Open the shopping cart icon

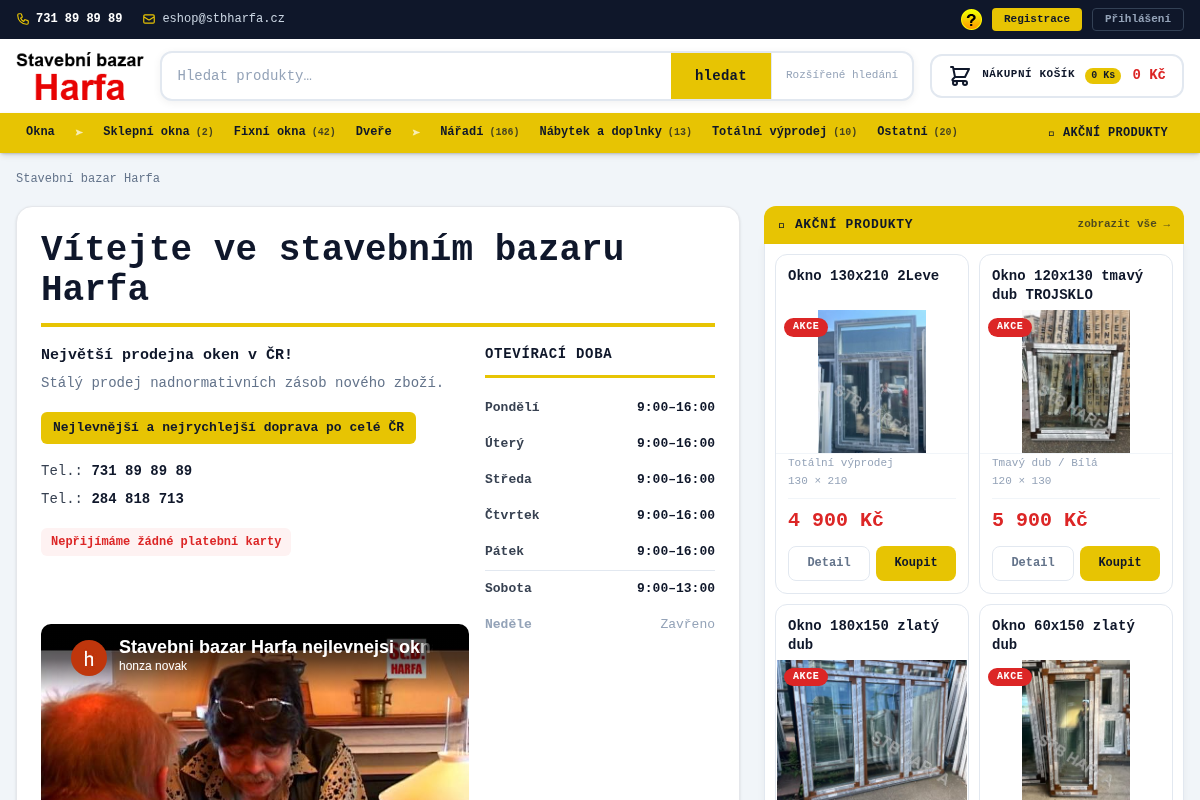pyautogui.click(x=960, y=76)
